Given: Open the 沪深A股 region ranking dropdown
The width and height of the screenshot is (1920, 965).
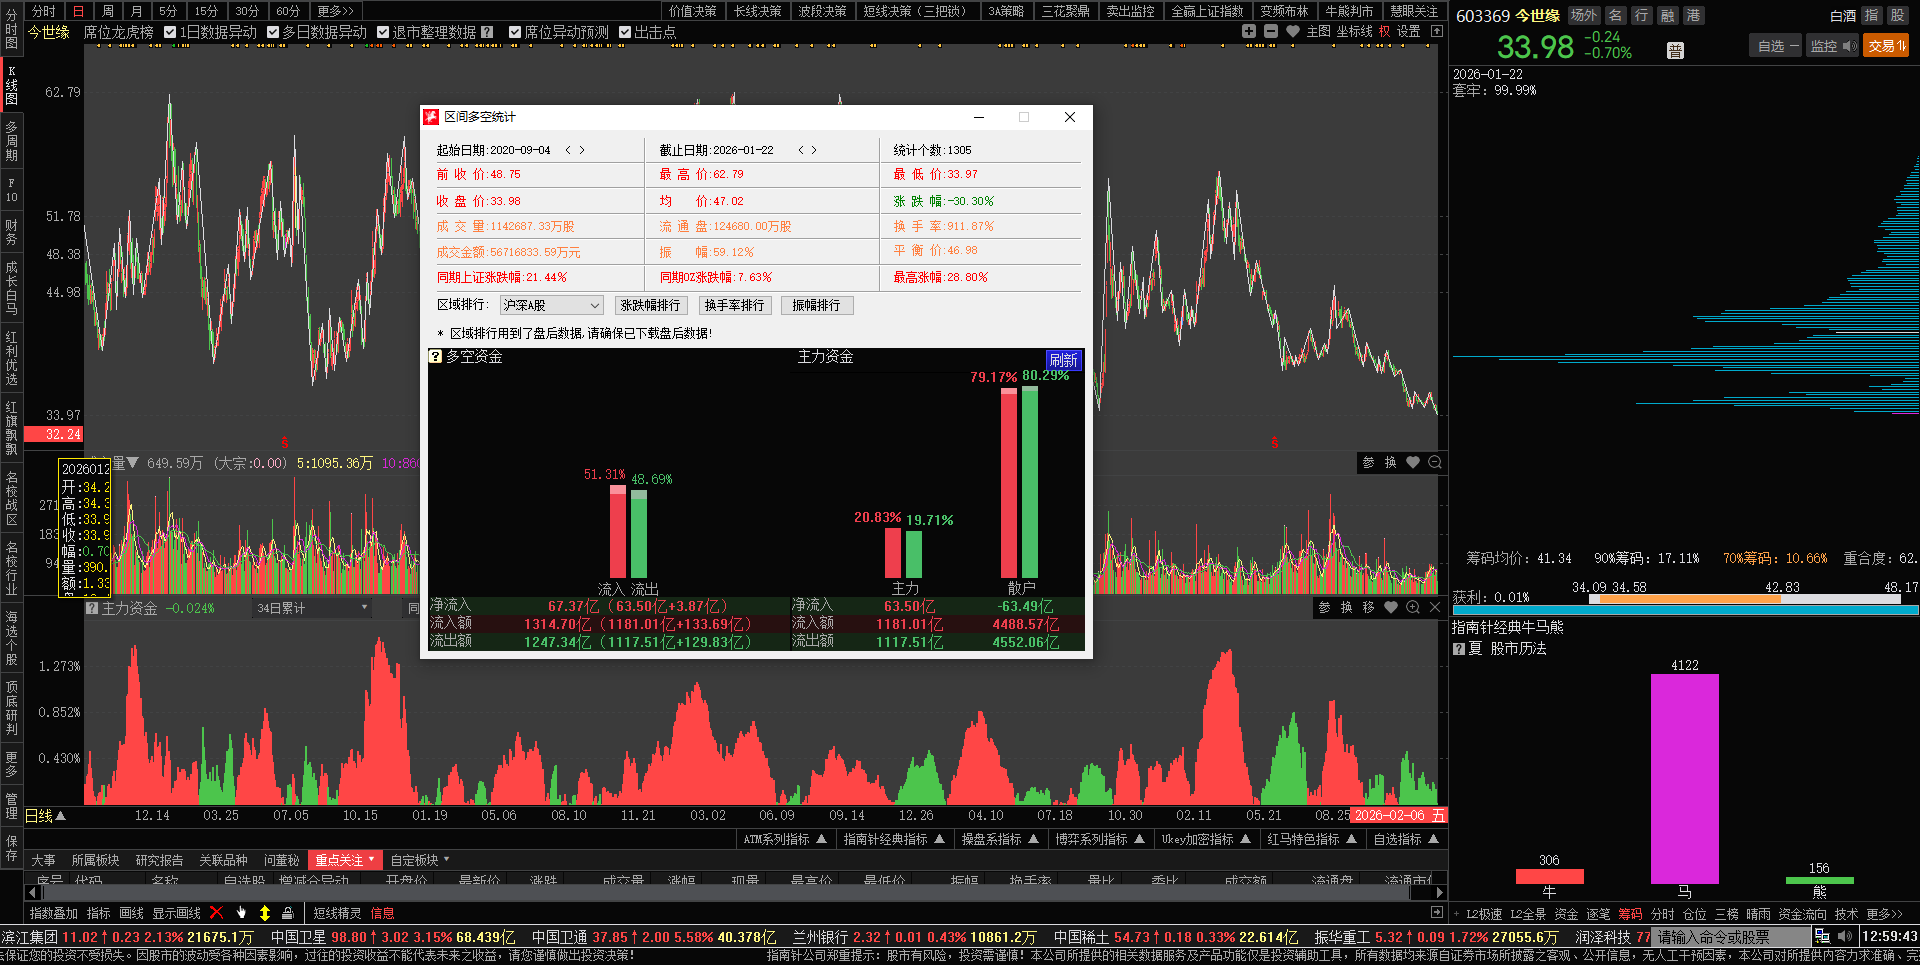Looking at the screenshot, I should (x=551, y=306).
